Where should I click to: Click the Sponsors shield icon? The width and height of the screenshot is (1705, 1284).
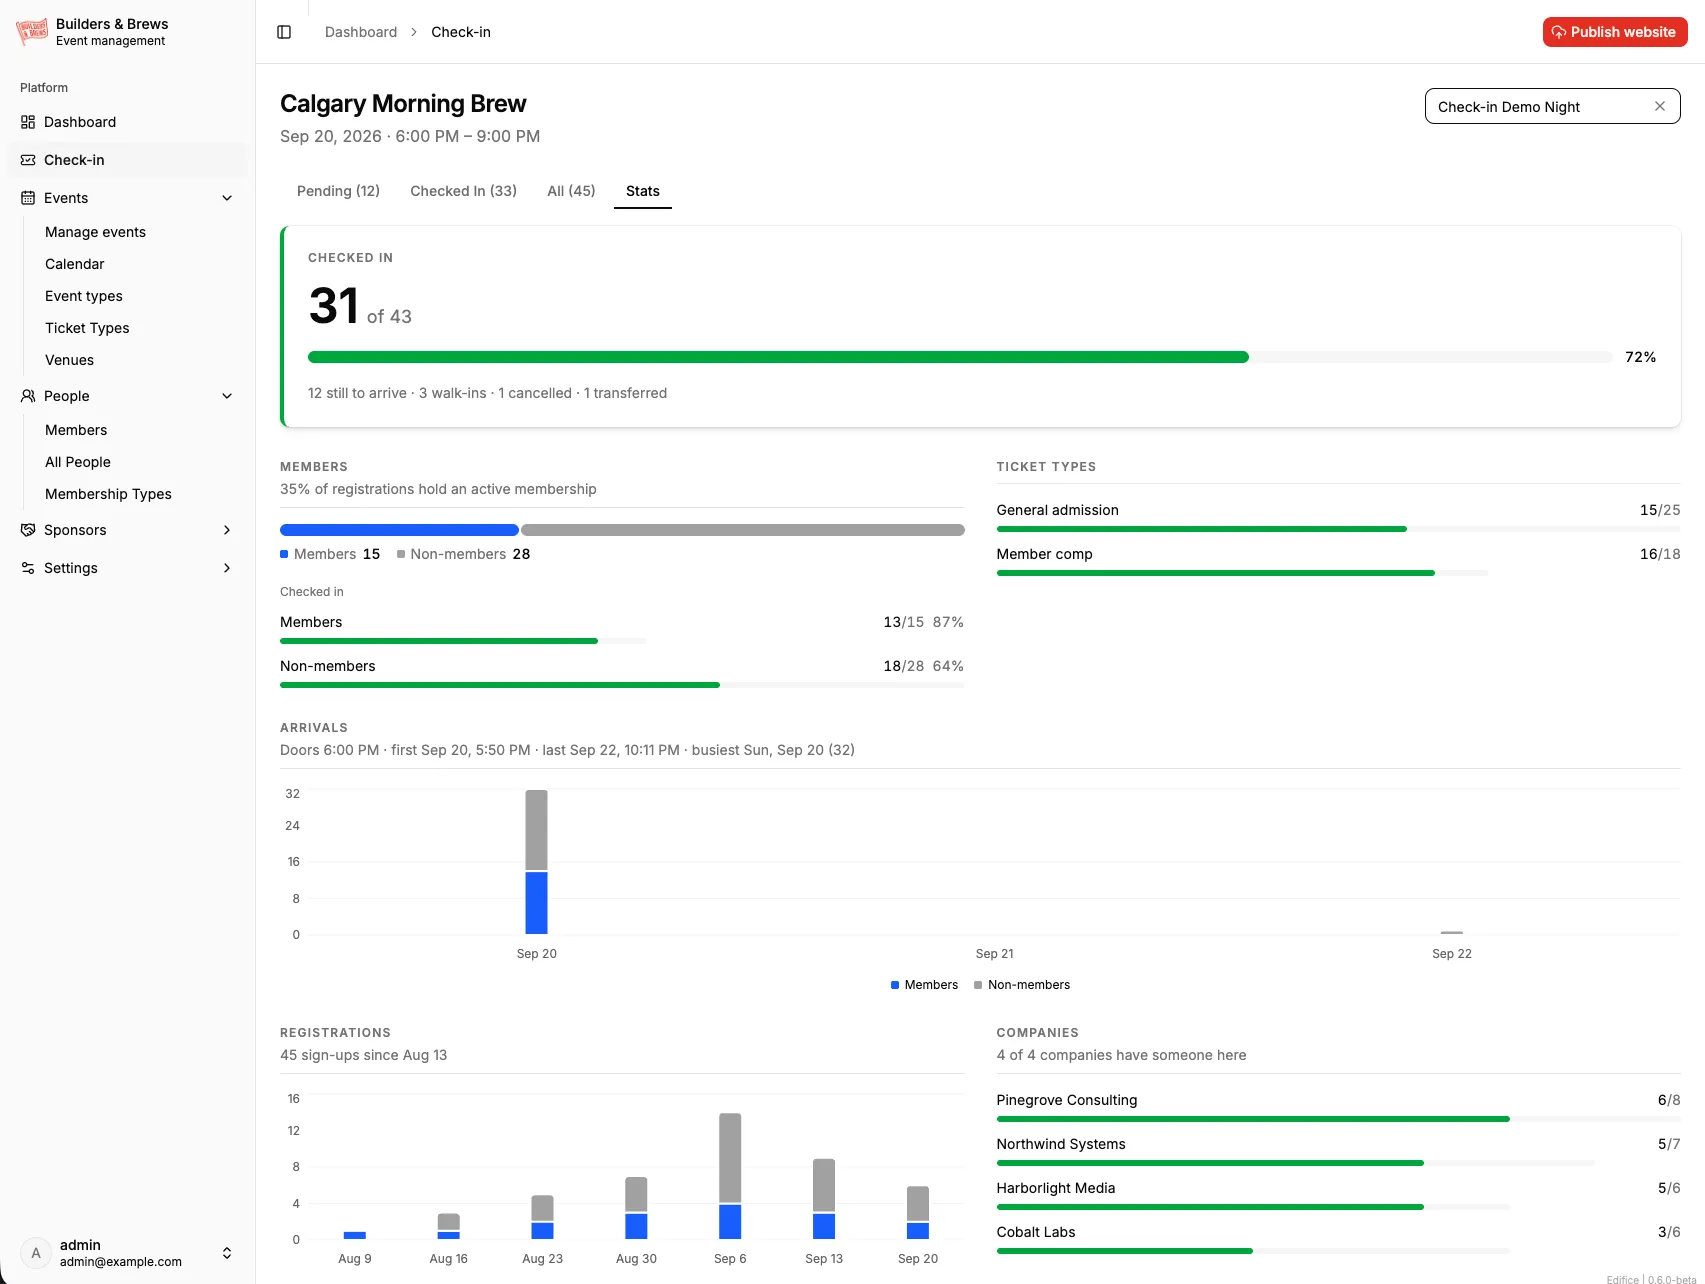point(28,530)
